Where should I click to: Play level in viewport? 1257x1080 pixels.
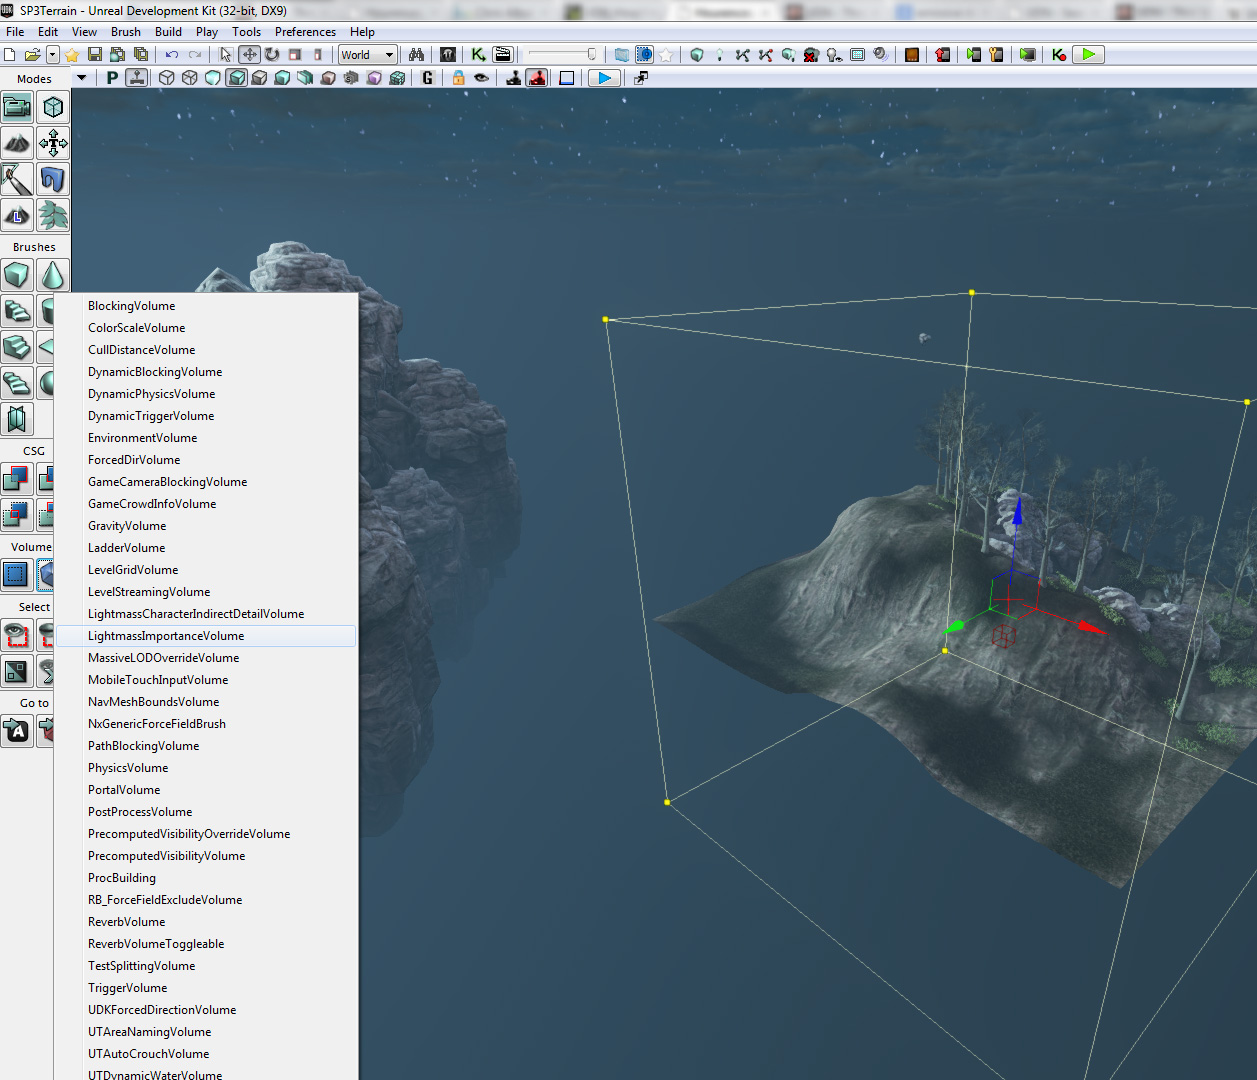(604, 78)
